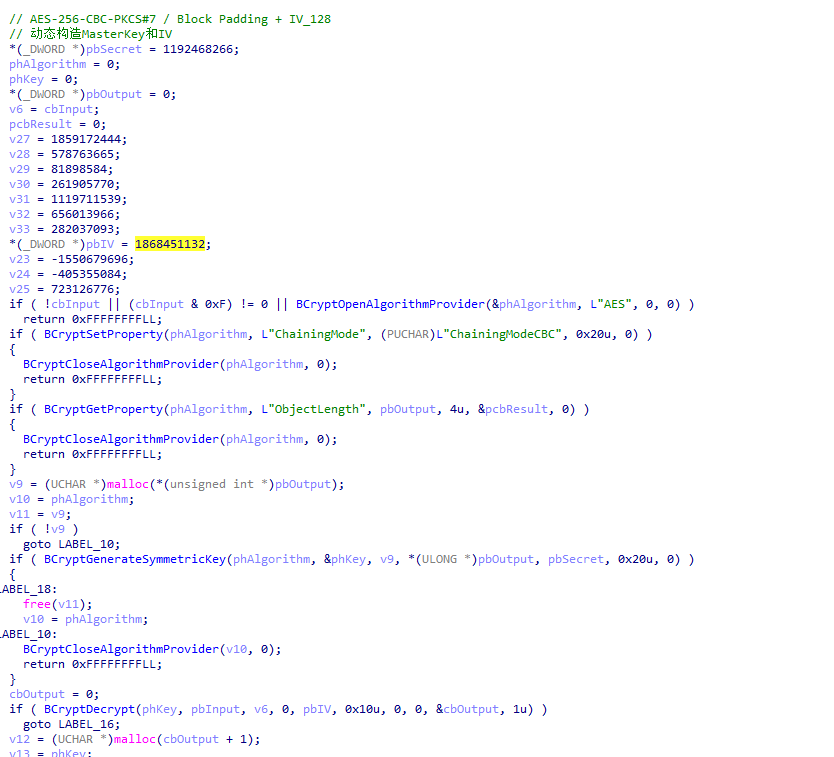This screenshot has height=757, width=834.
Task: Click the highlighted value 1868451132
Action: coord(170,244)
